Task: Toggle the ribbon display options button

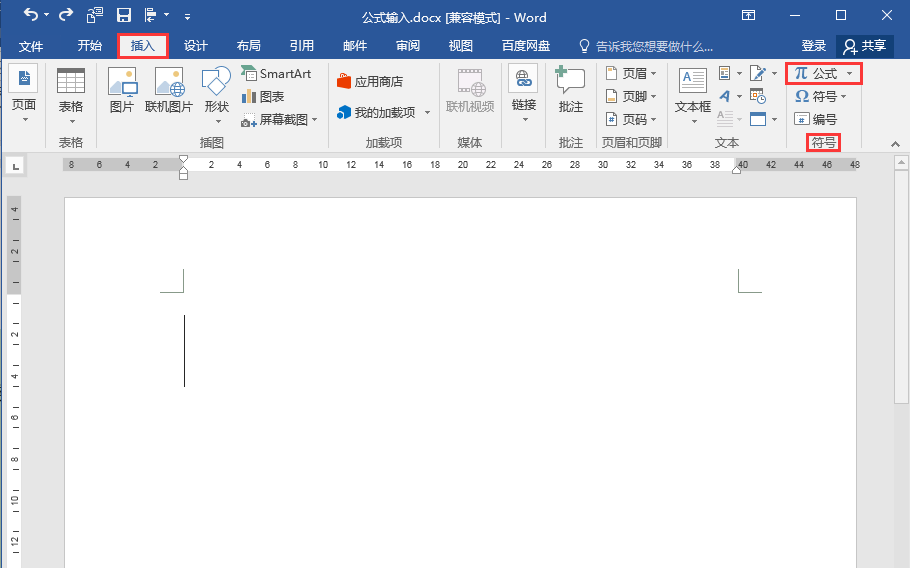Action: point(749,16)
